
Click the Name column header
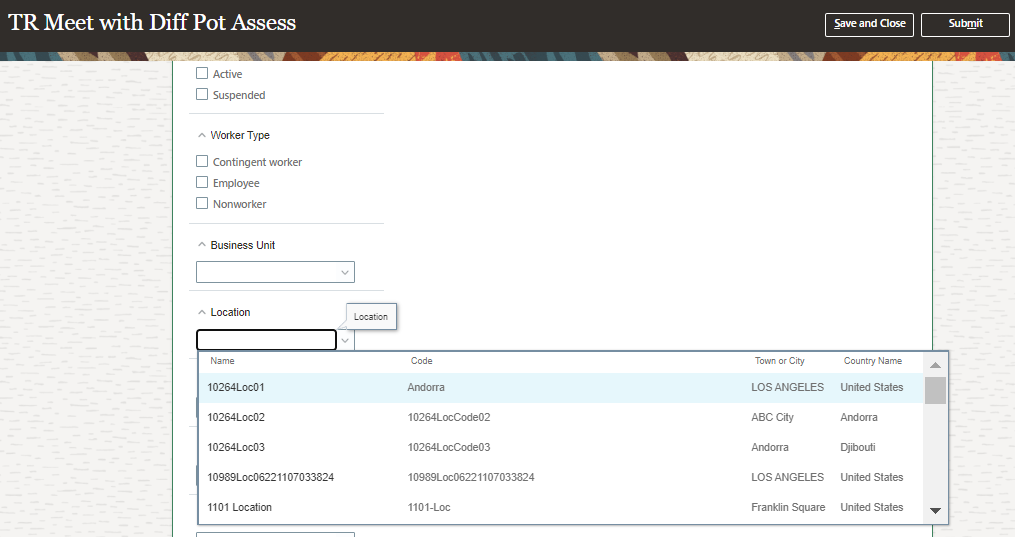click(x=222, y=361)
